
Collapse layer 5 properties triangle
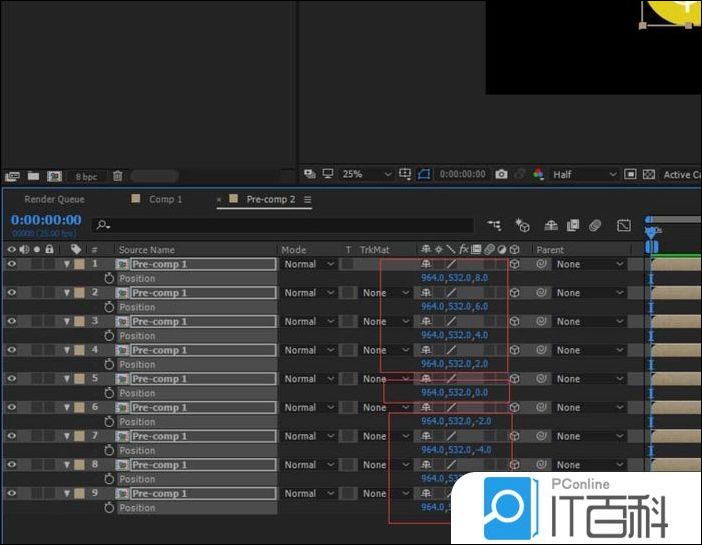(67, 379)
